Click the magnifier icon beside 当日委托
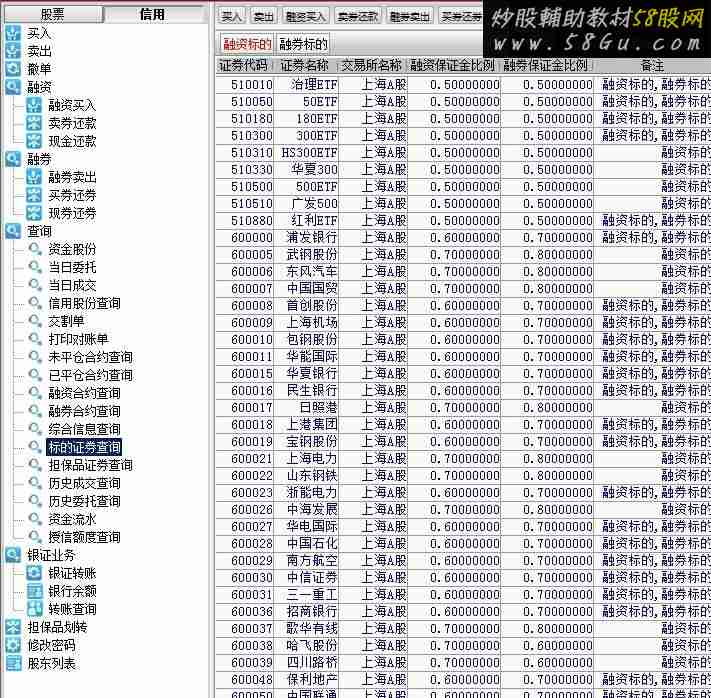This screenshot has width=711, height=698. click(35, 267)
